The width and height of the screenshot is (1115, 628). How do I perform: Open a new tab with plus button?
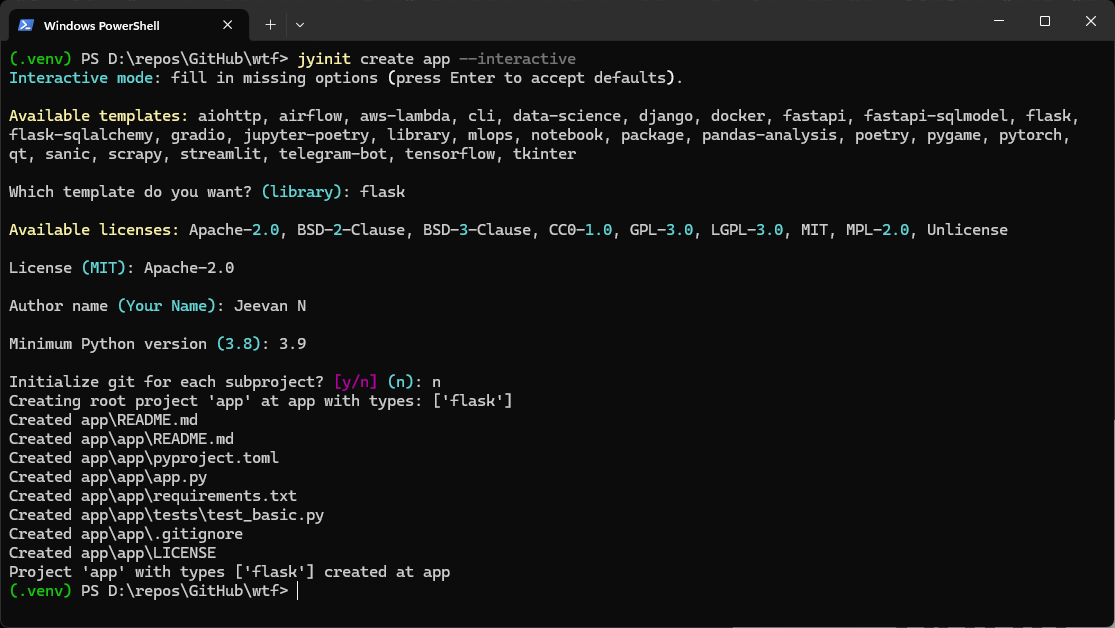tap(270, 23)
